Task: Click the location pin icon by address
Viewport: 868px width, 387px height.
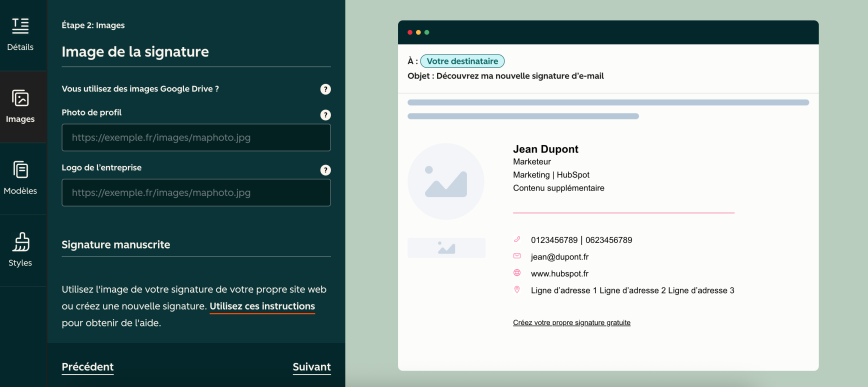Action: (x=517, y=289)
